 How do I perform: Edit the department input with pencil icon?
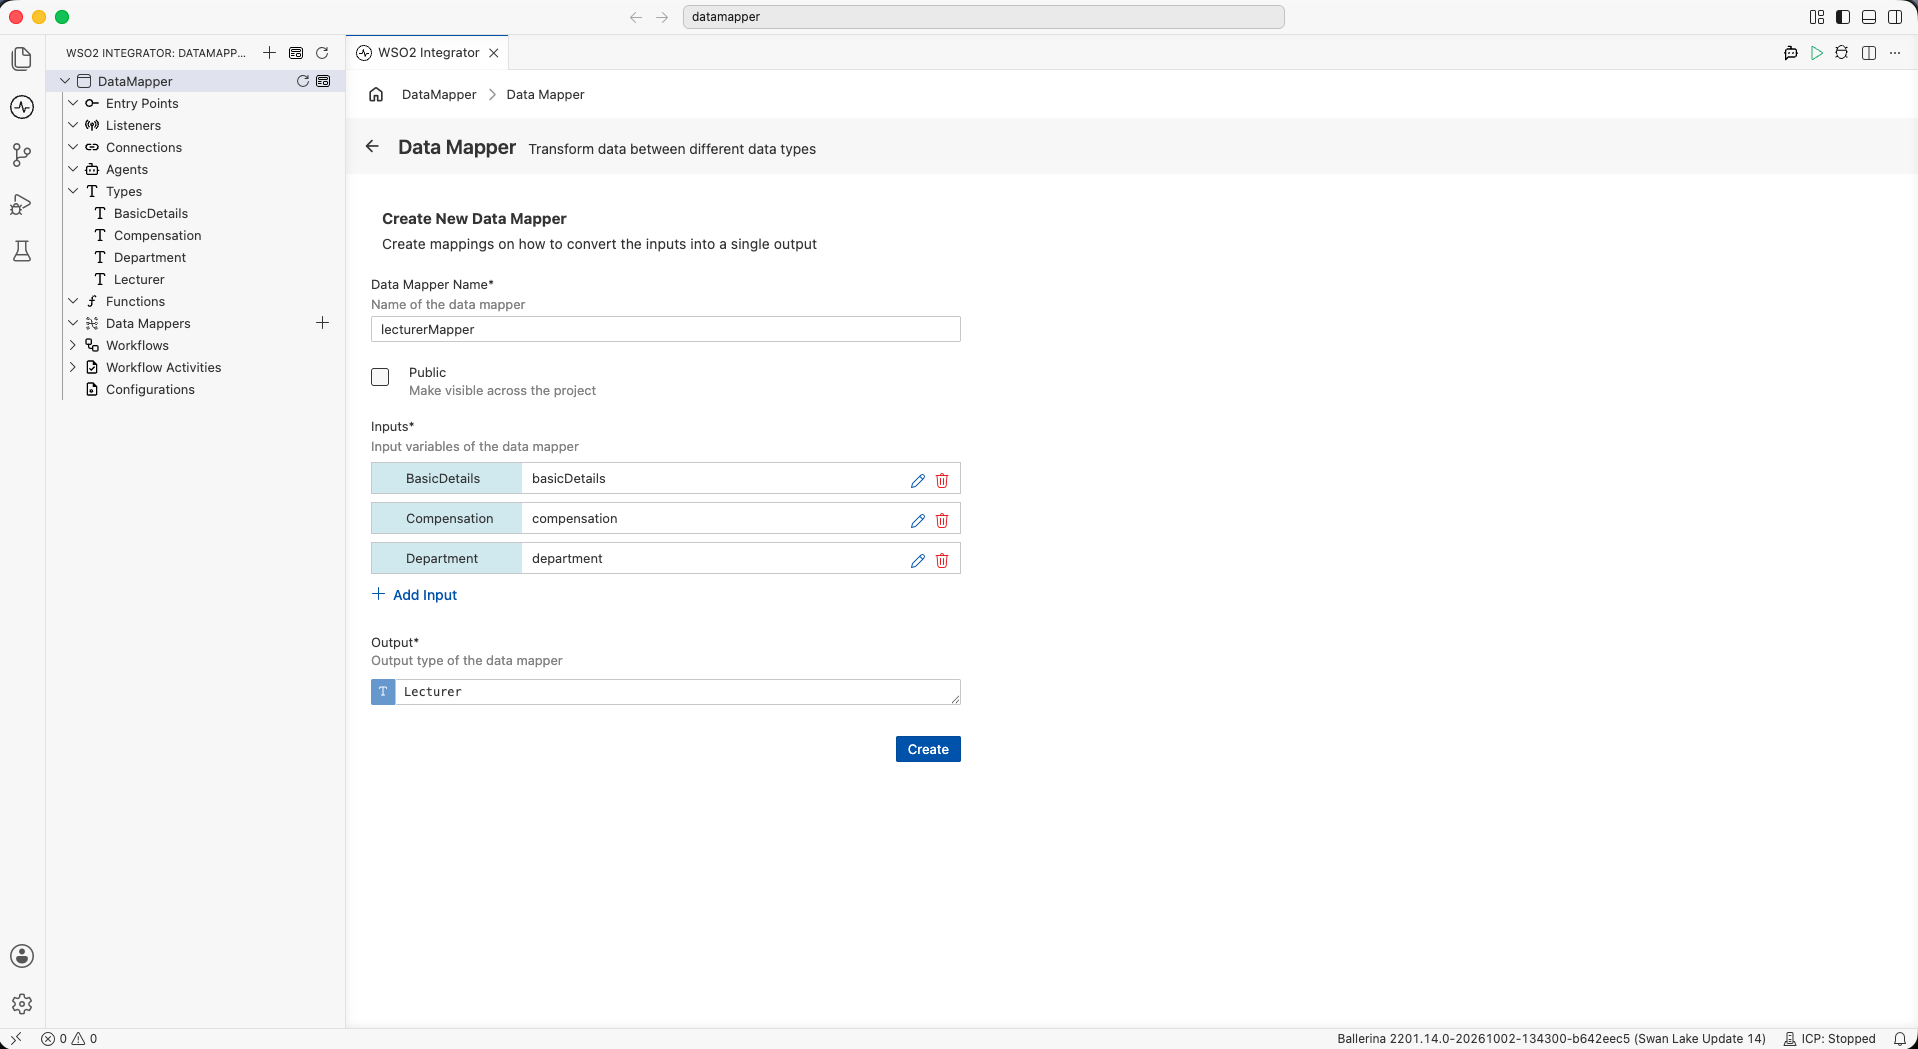click(917, 560)
